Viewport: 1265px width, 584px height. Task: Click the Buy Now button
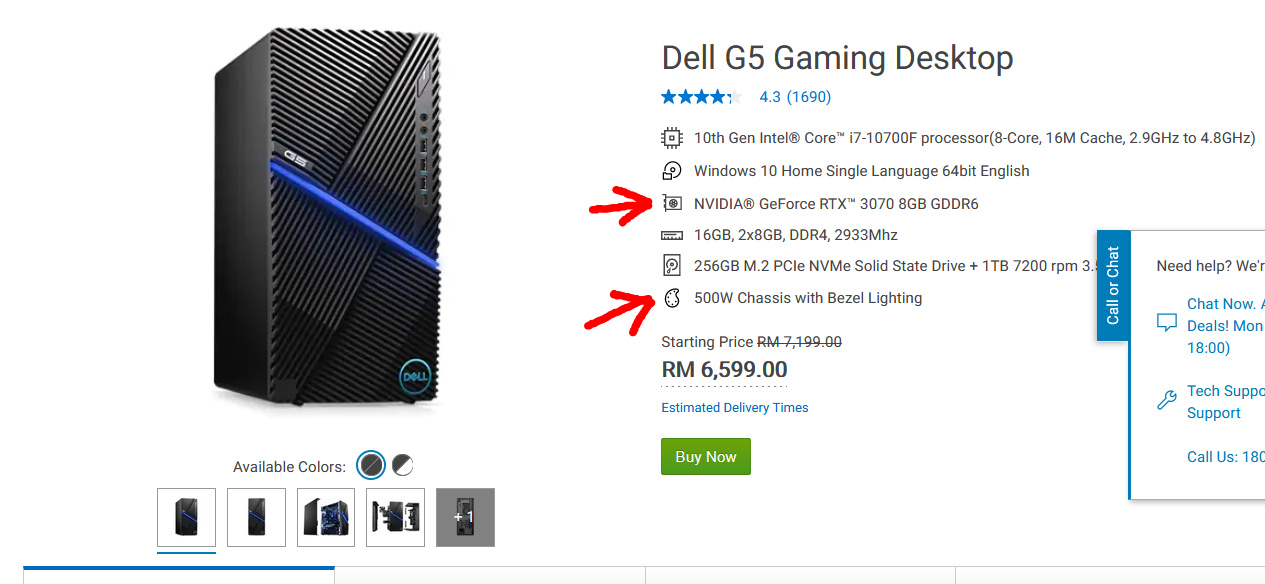click(x=705, y=457)
